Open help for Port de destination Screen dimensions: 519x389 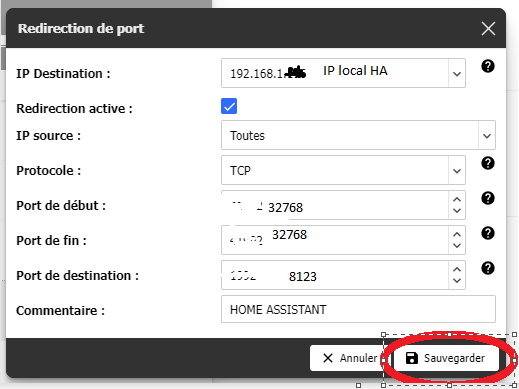(488, 268)
